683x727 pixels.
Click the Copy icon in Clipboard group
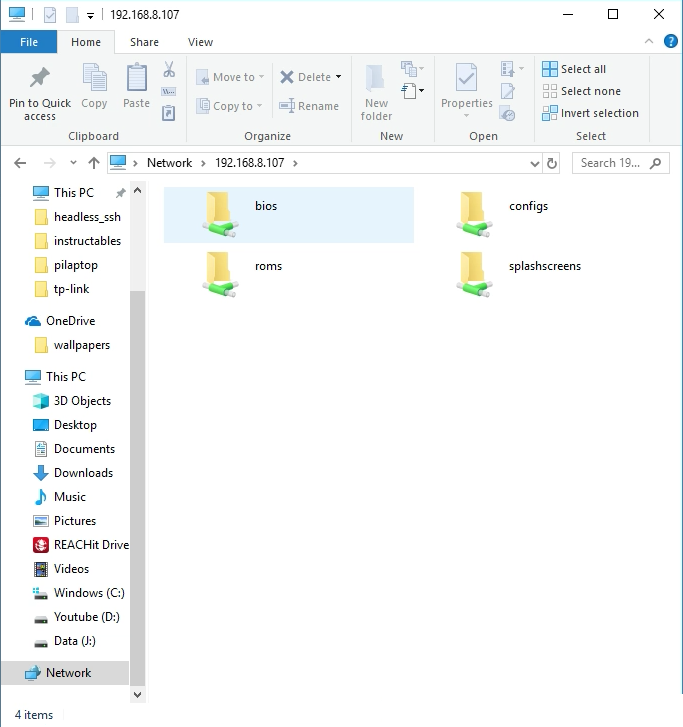[94, 77]
